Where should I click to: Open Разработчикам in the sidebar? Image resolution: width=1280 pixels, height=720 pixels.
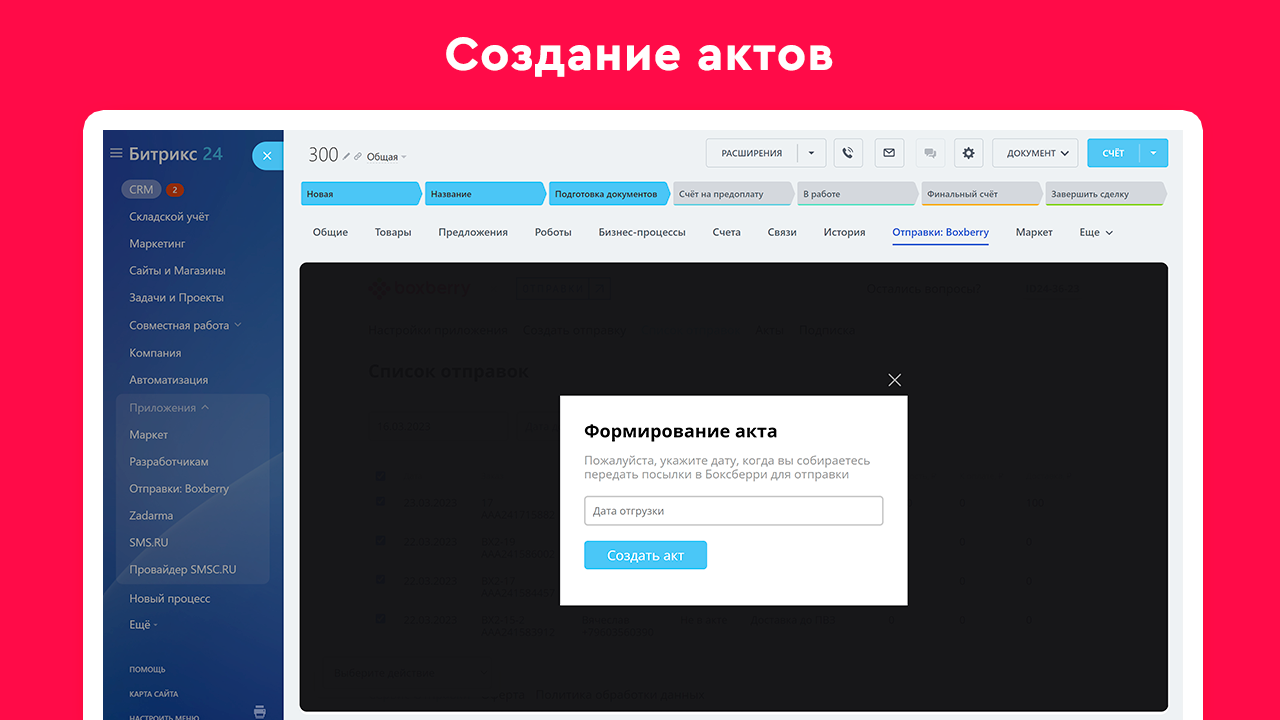coord(168,462)
